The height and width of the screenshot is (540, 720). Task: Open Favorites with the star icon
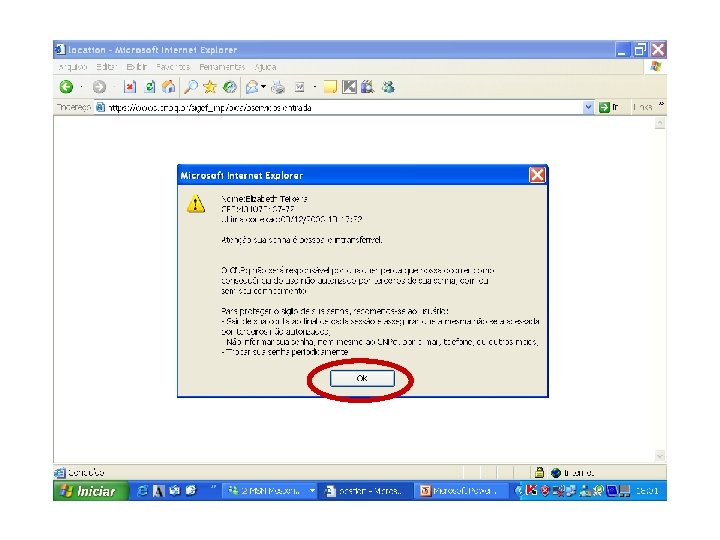[x=210, y=87]
